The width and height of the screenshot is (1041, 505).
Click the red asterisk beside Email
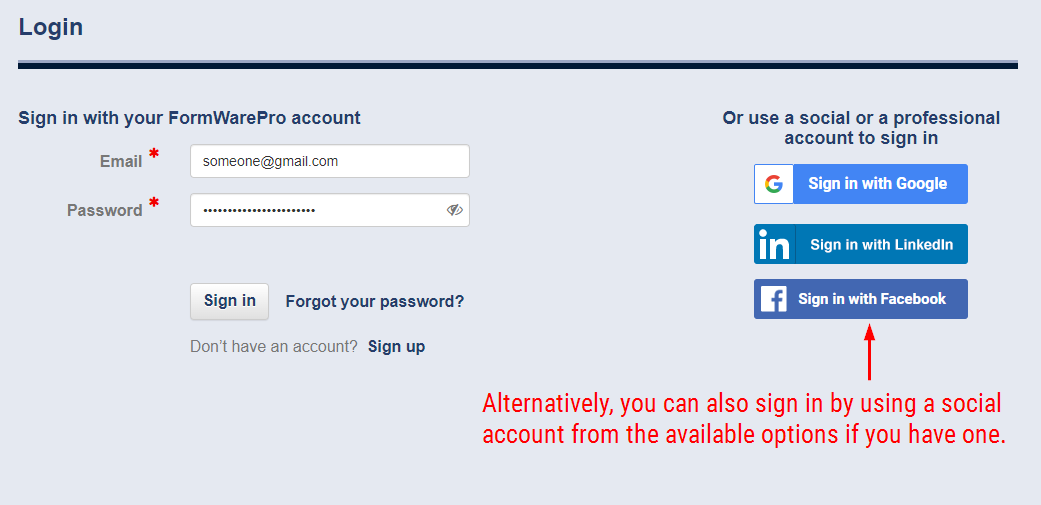154,155
